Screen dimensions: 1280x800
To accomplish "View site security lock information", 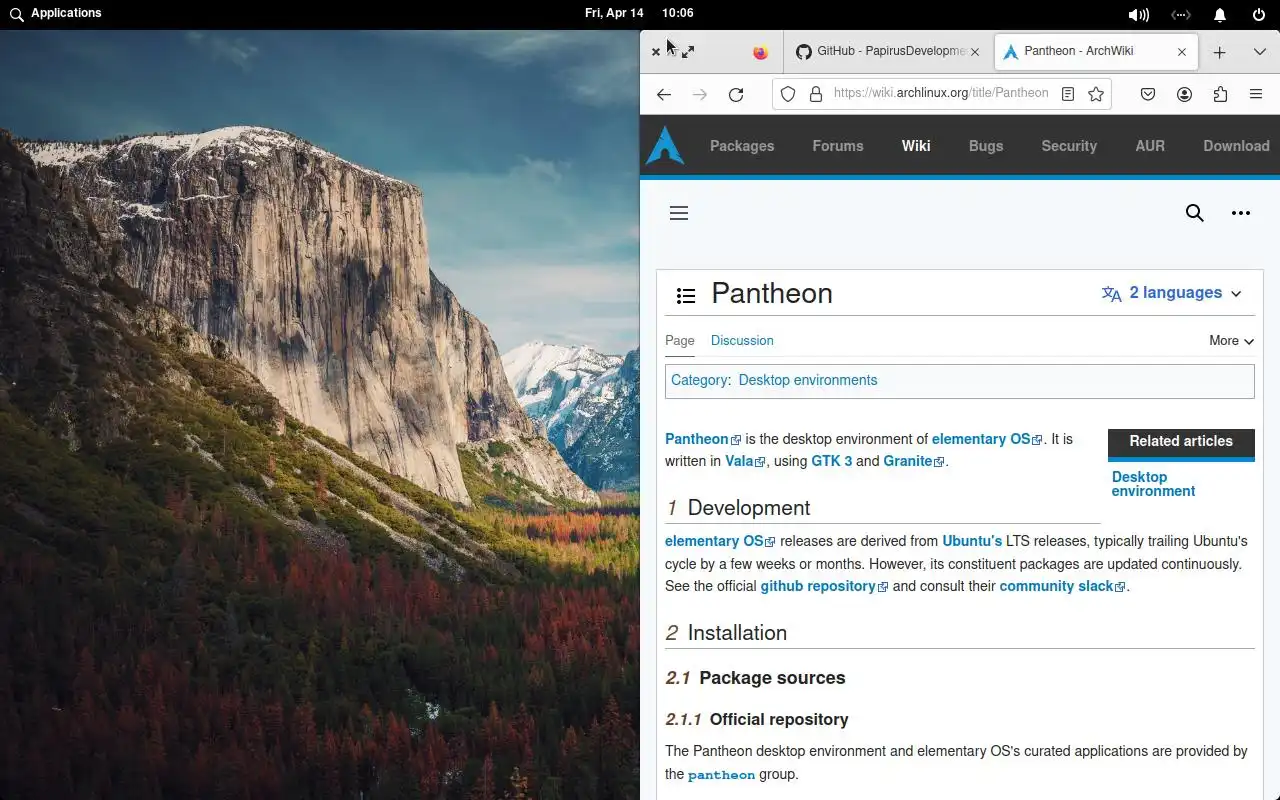I will click(x=816, y=94).
